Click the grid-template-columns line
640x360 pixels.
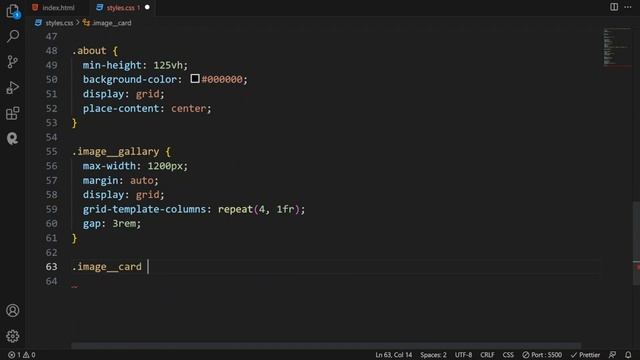point(194,209)
